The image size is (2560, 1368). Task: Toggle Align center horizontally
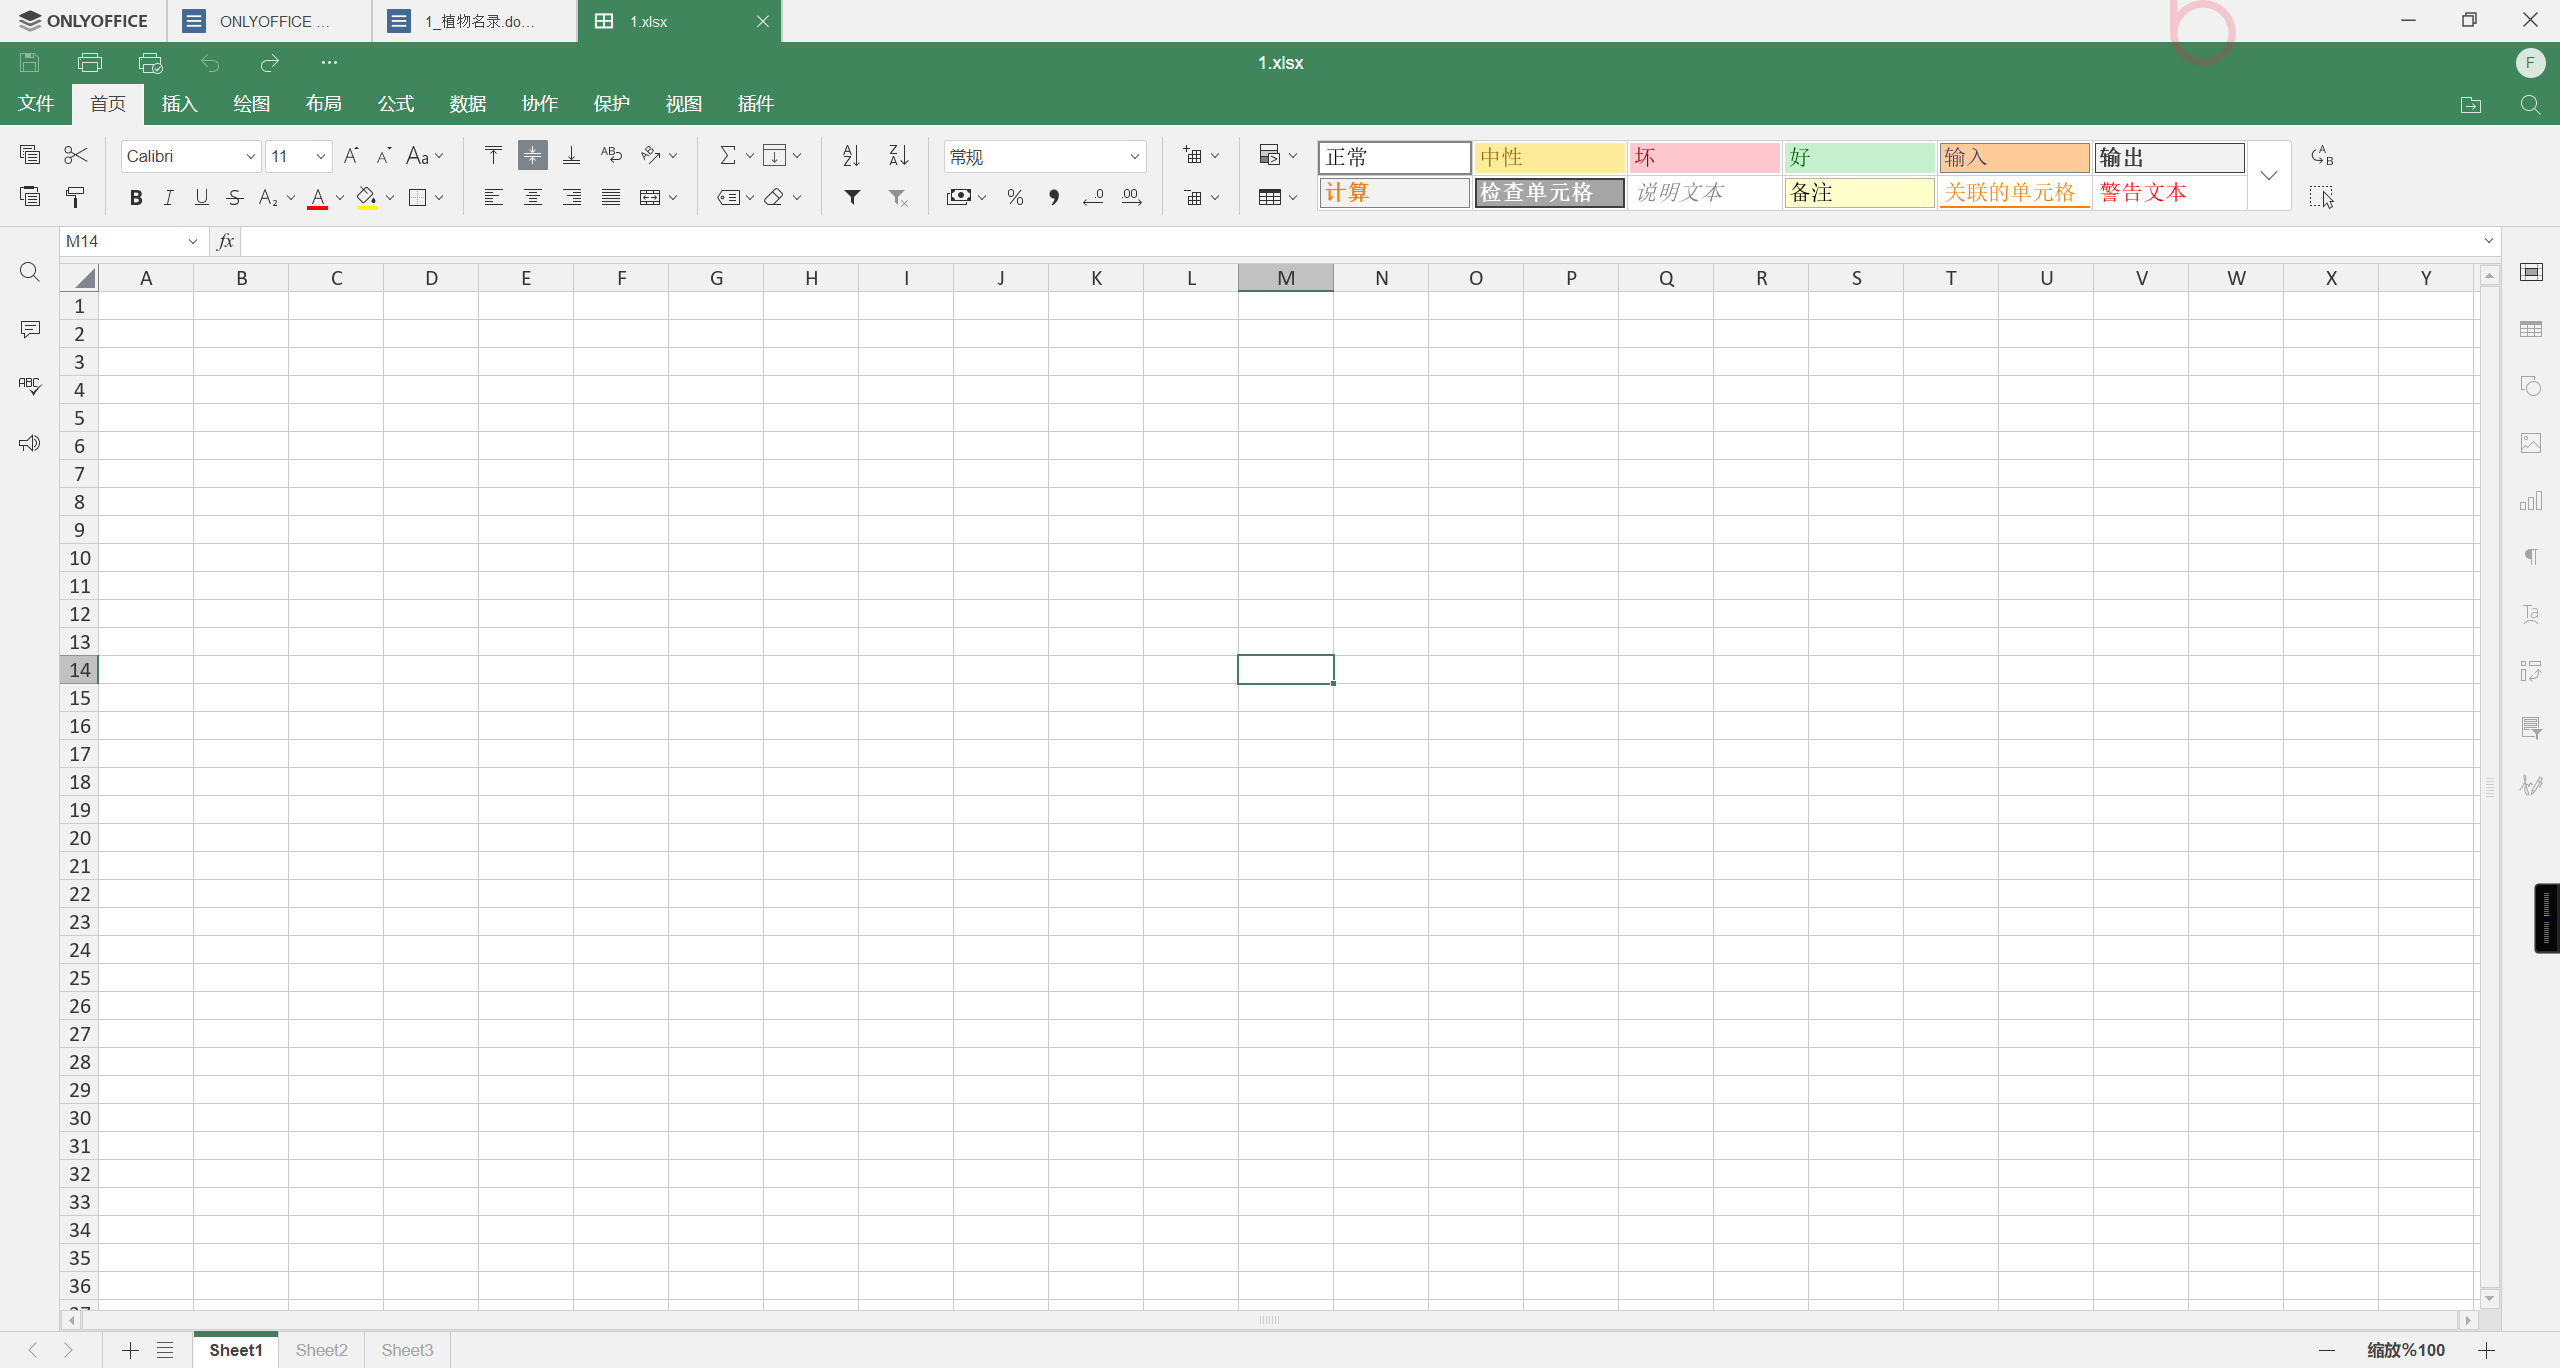point(533,197)
